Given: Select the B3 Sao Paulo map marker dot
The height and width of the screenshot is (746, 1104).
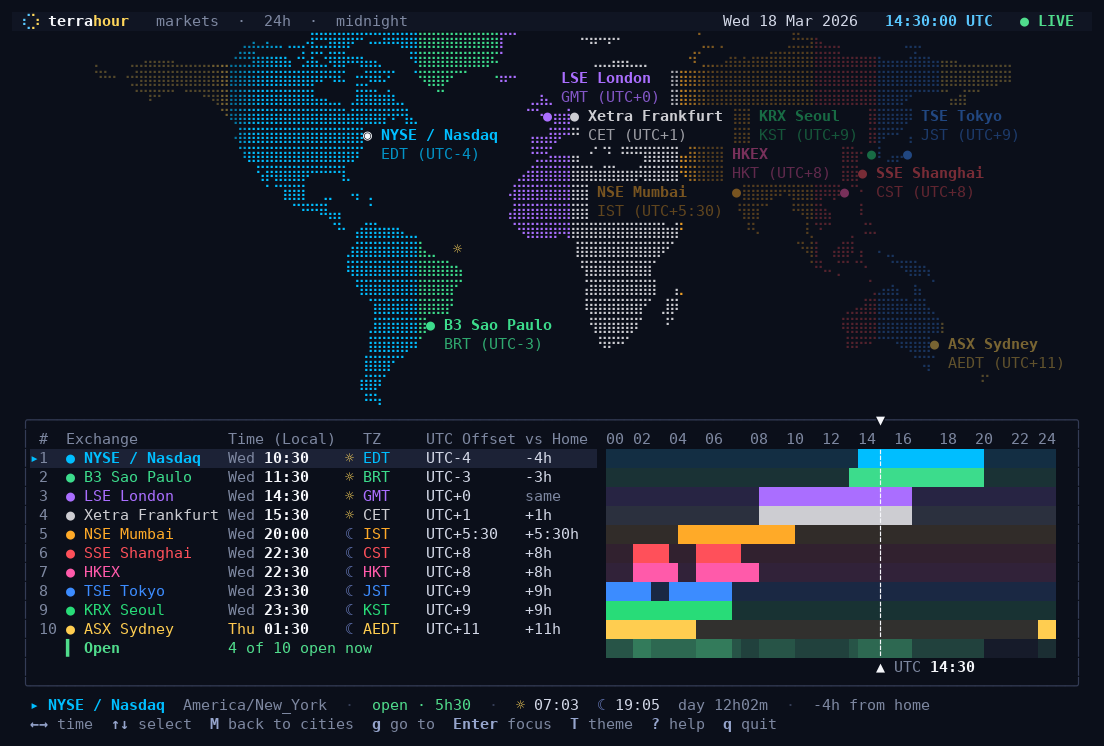Looking at the screenshot, I should click(430, 326).
